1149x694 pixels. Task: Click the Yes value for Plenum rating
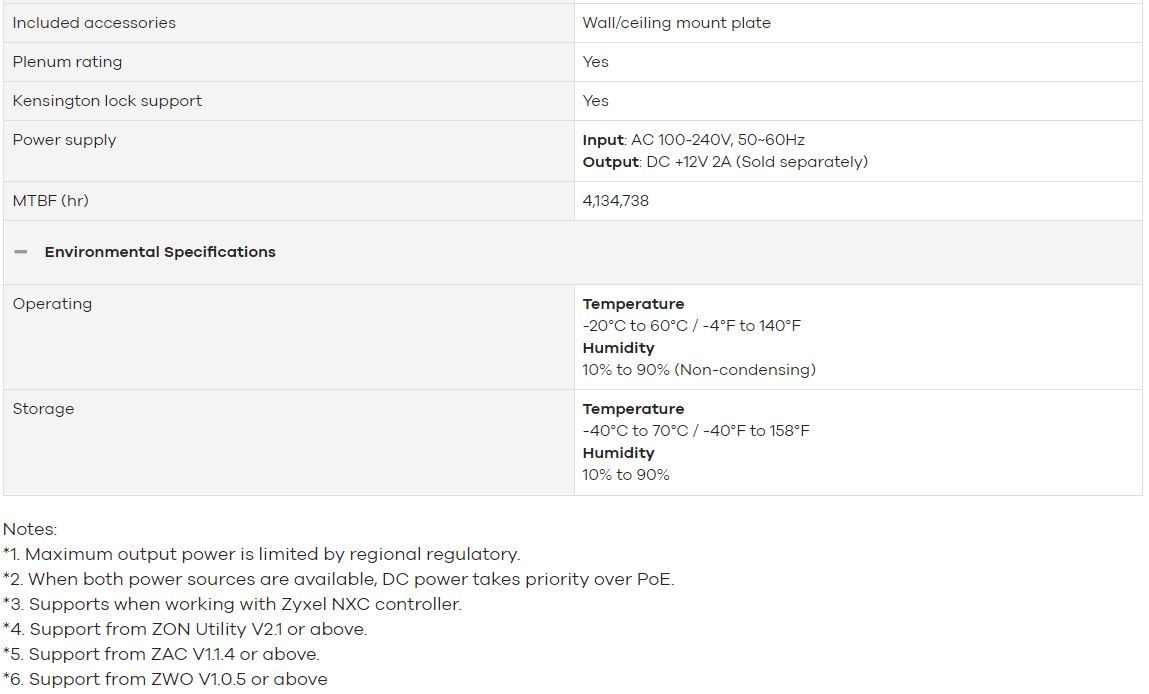point(595,62)
